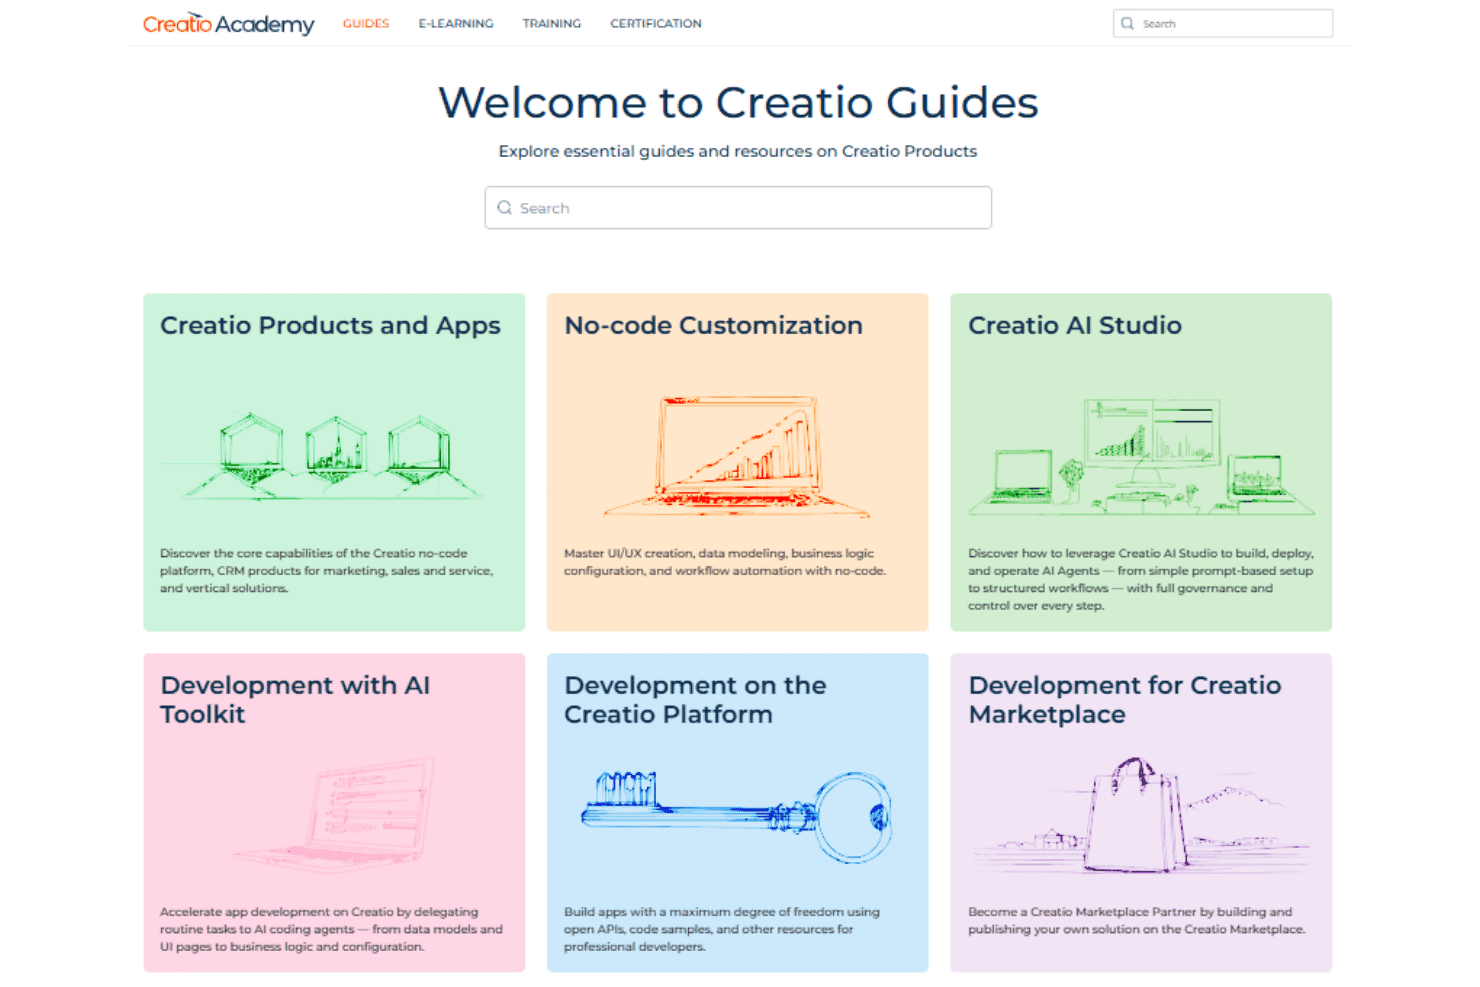Click subtitle 'Explore essential guides and resources'

(738, 151)
